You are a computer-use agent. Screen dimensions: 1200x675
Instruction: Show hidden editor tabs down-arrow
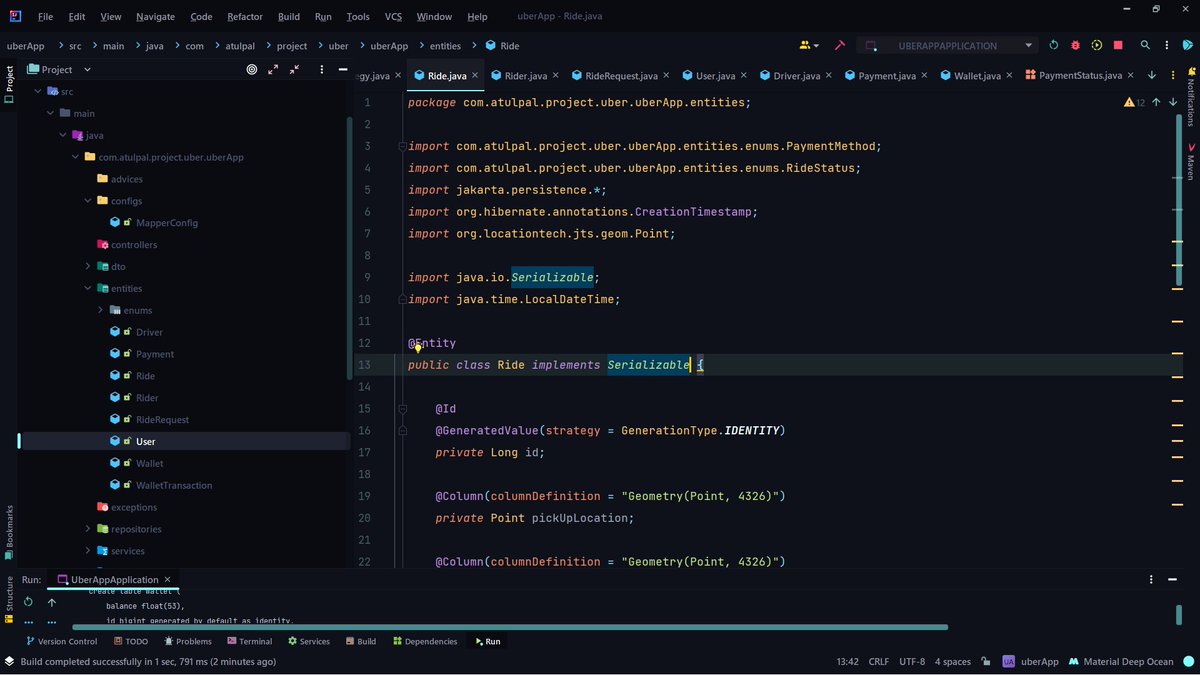[x=1151, y=75]
